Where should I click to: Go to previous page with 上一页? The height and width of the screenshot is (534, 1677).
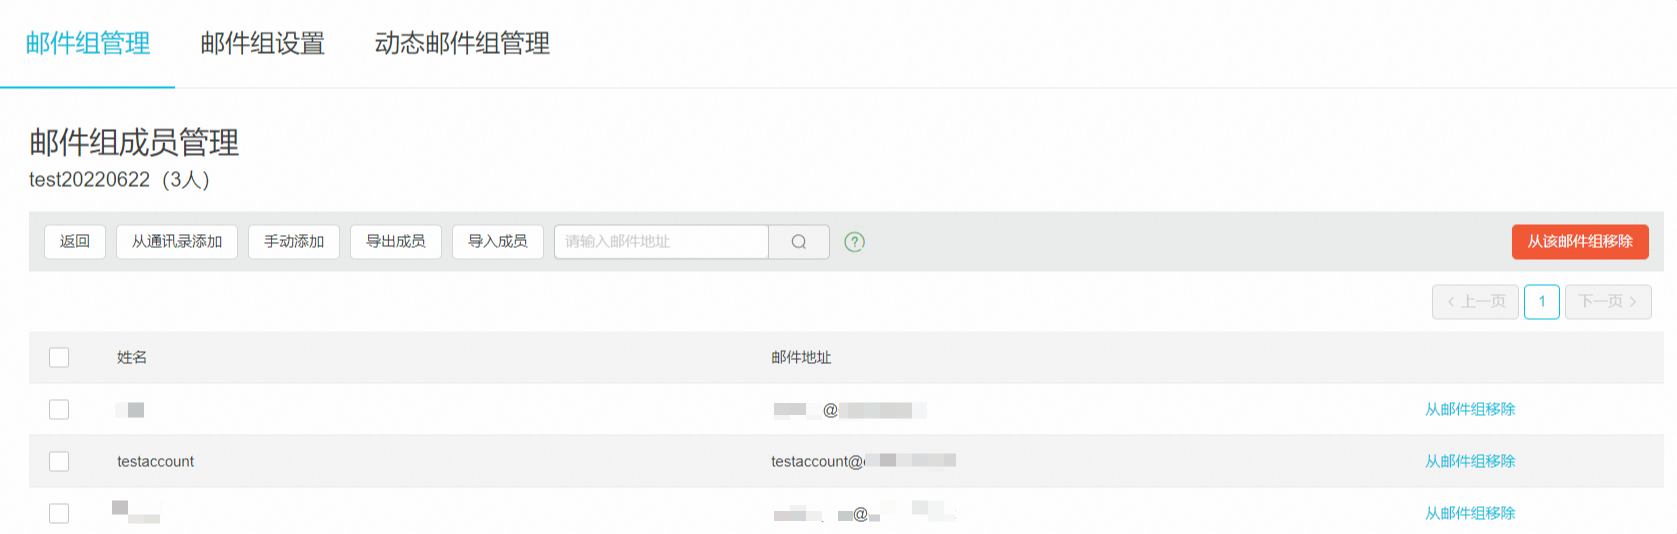pos(1475,302)
